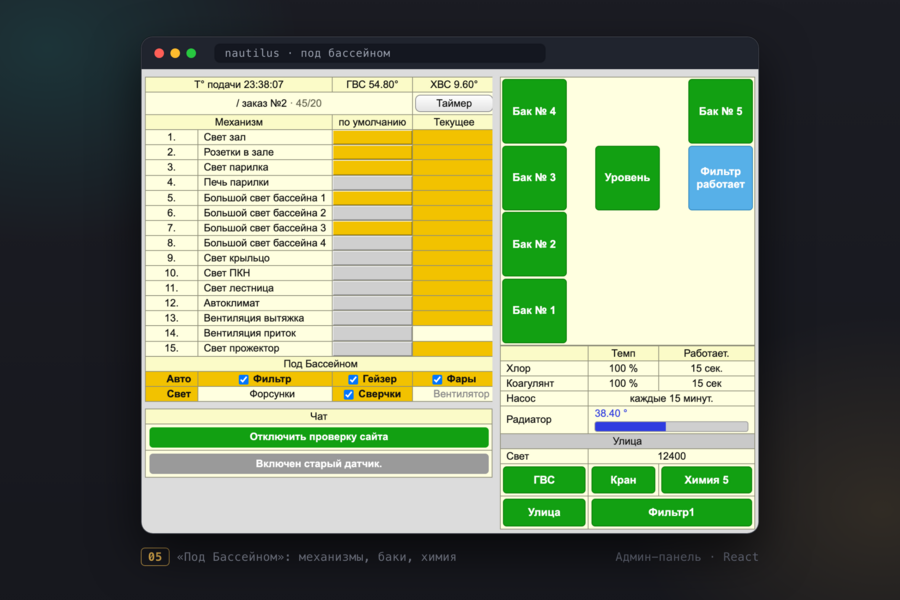Activate the Кран button

pos(623,480)
